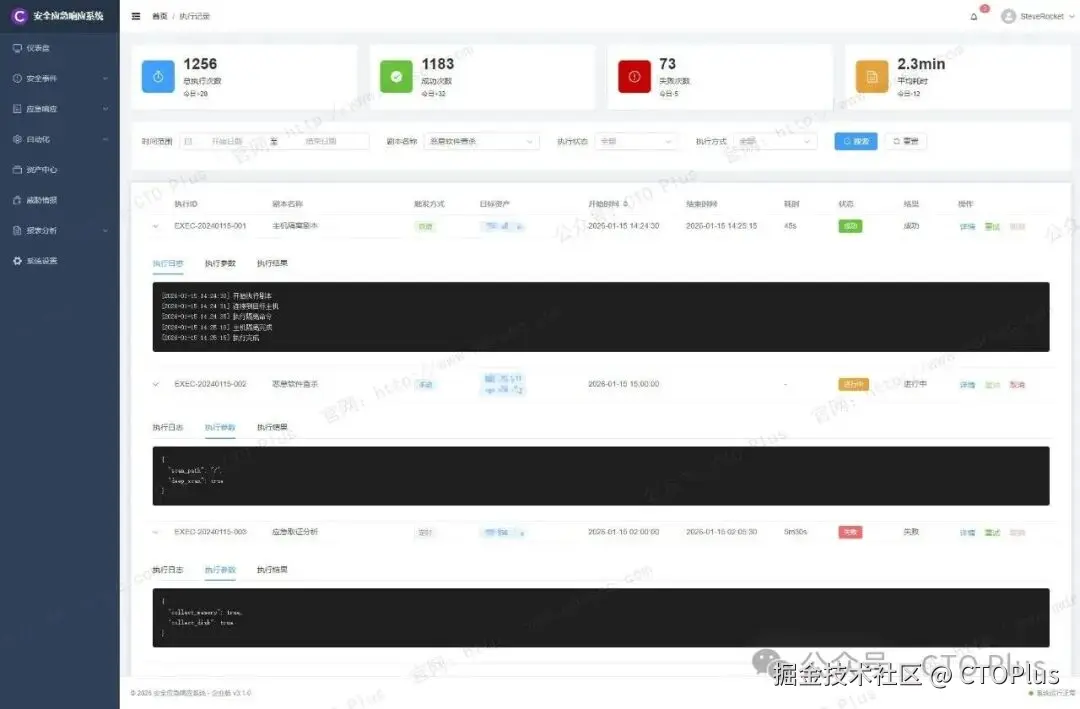Click the orange 进行中 status badge
The height and width of the screenshot is (709, 1080).
(853, 384)
